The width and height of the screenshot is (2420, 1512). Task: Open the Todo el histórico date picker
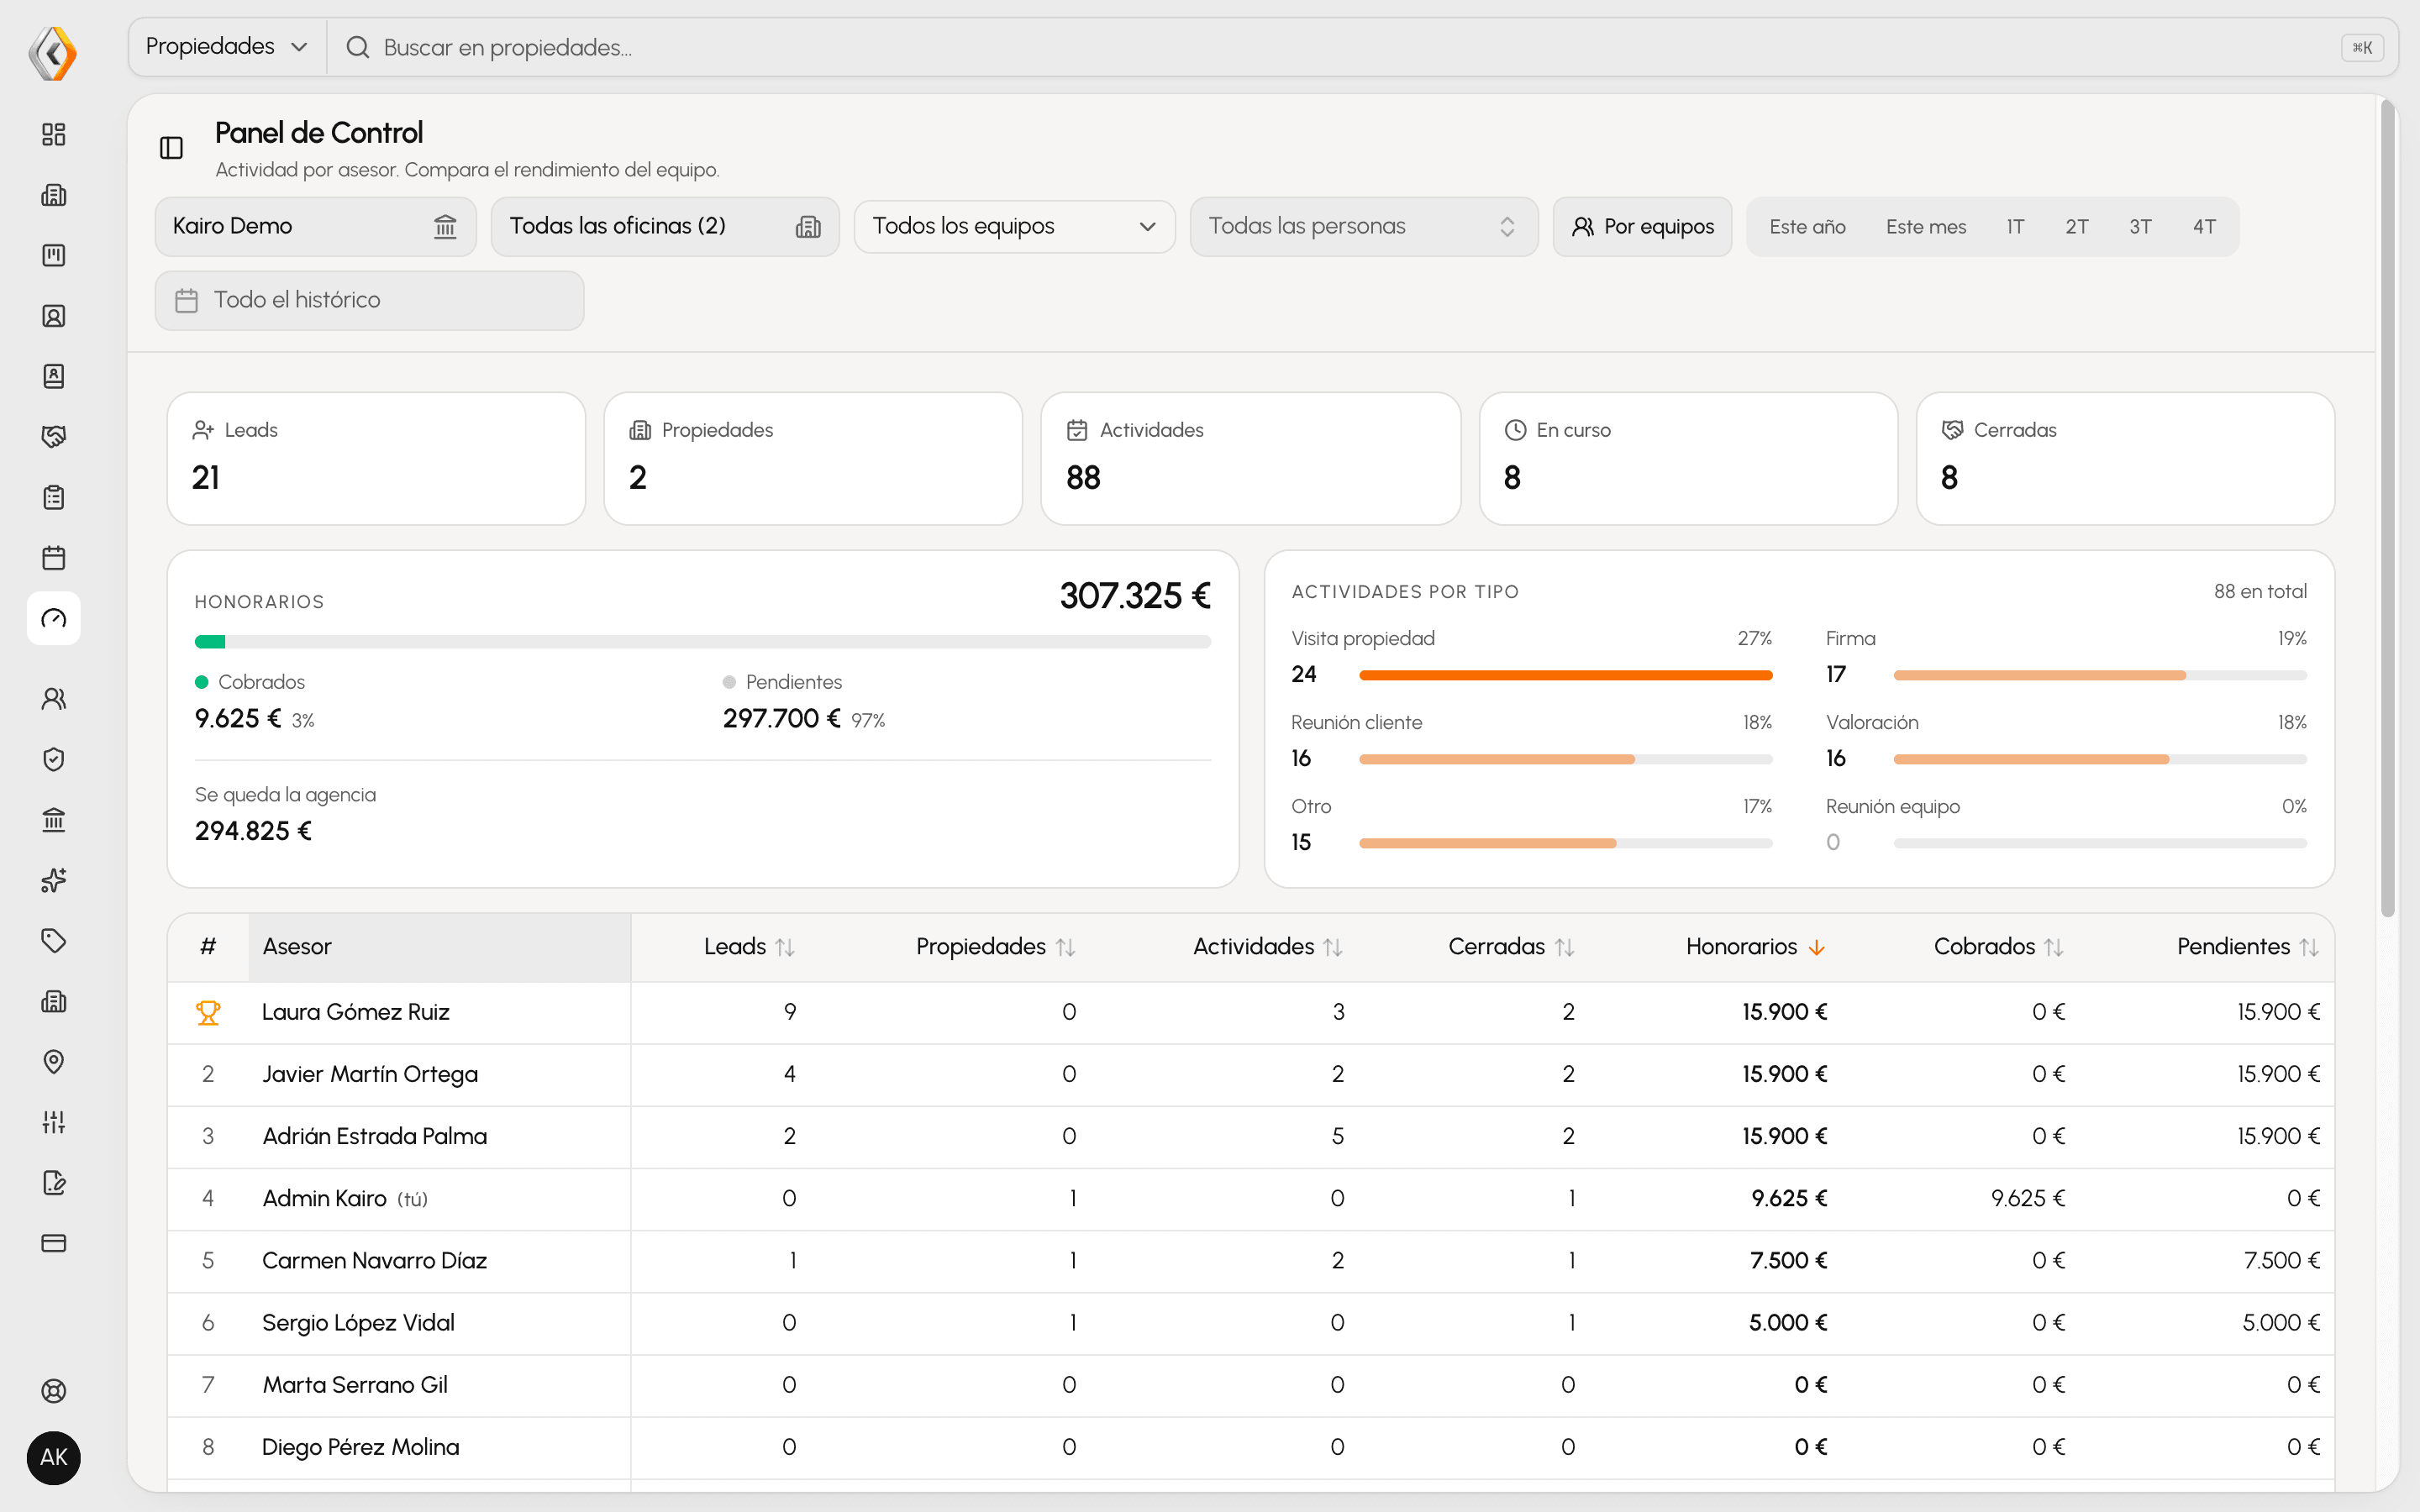[x=369, y=300]
